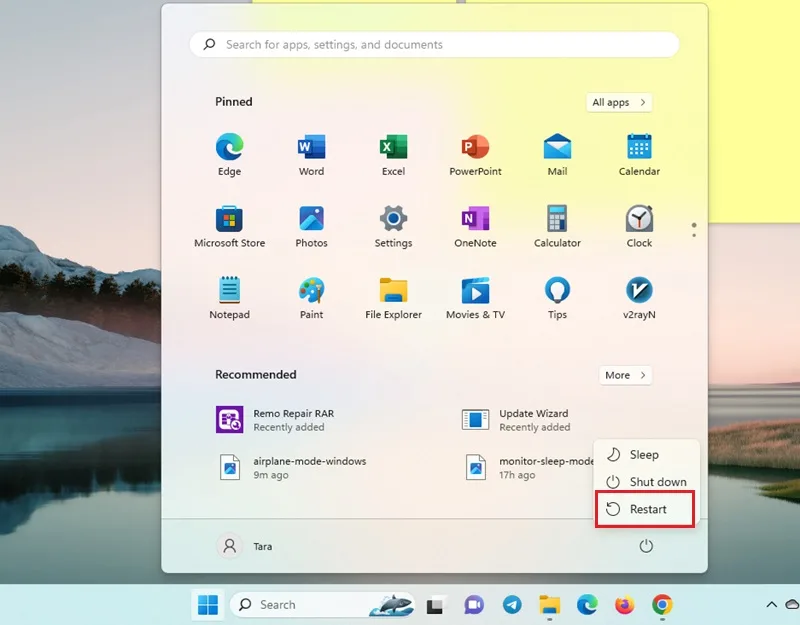Open the Clock app
Screen dimensions: 800x625
tap(639, 227)
